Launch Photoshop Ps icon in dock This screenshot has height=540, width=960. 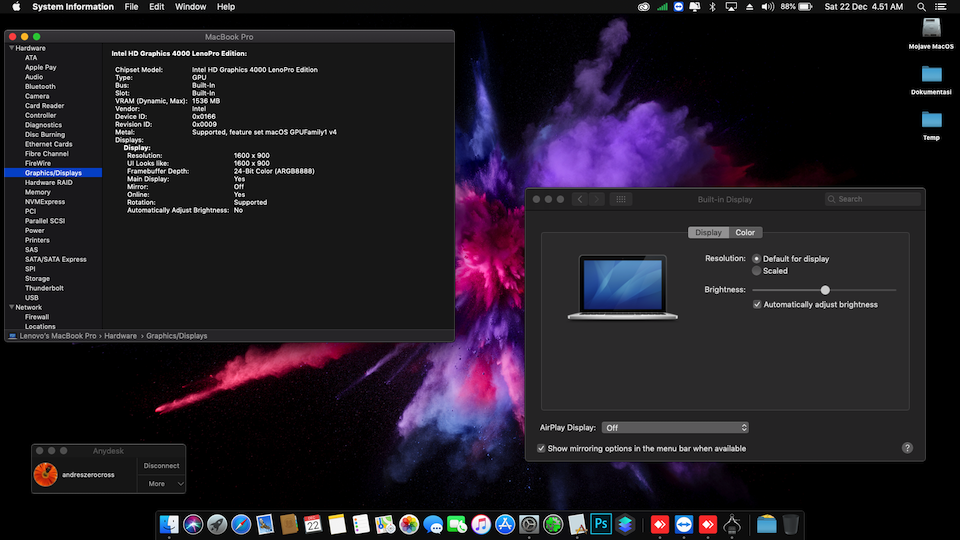601,525
